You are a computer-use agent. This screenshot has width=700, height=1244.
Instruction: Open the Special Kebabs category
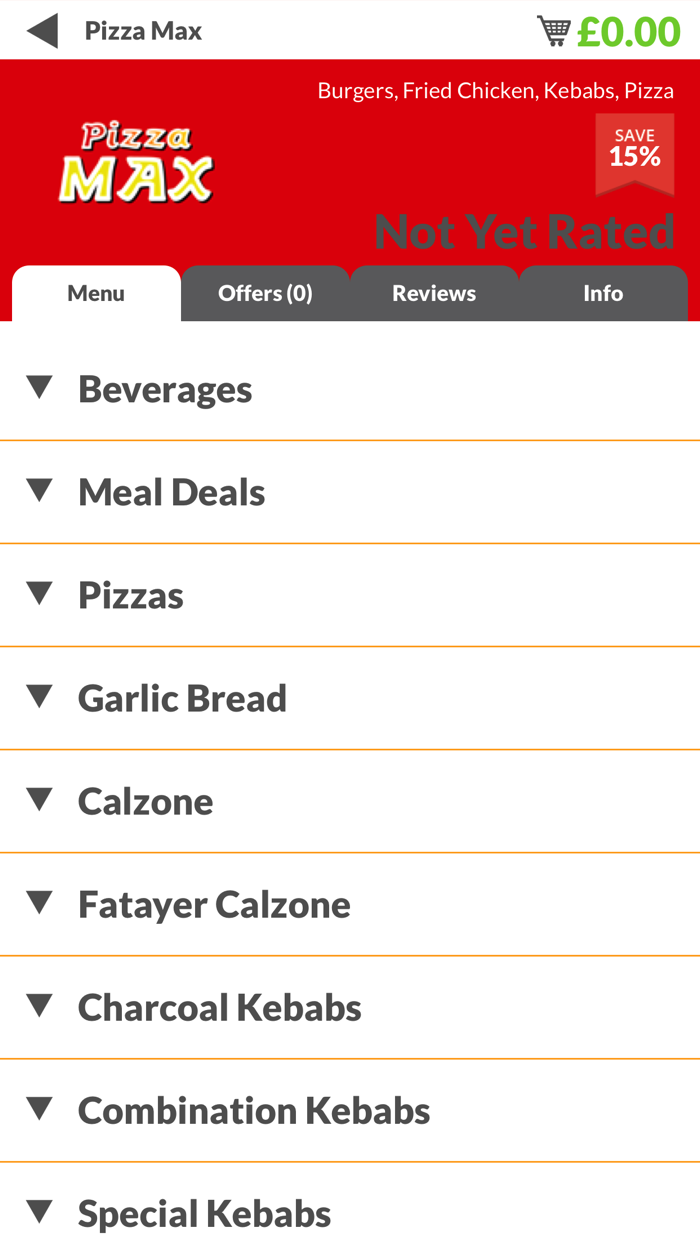click(204, 1213)
